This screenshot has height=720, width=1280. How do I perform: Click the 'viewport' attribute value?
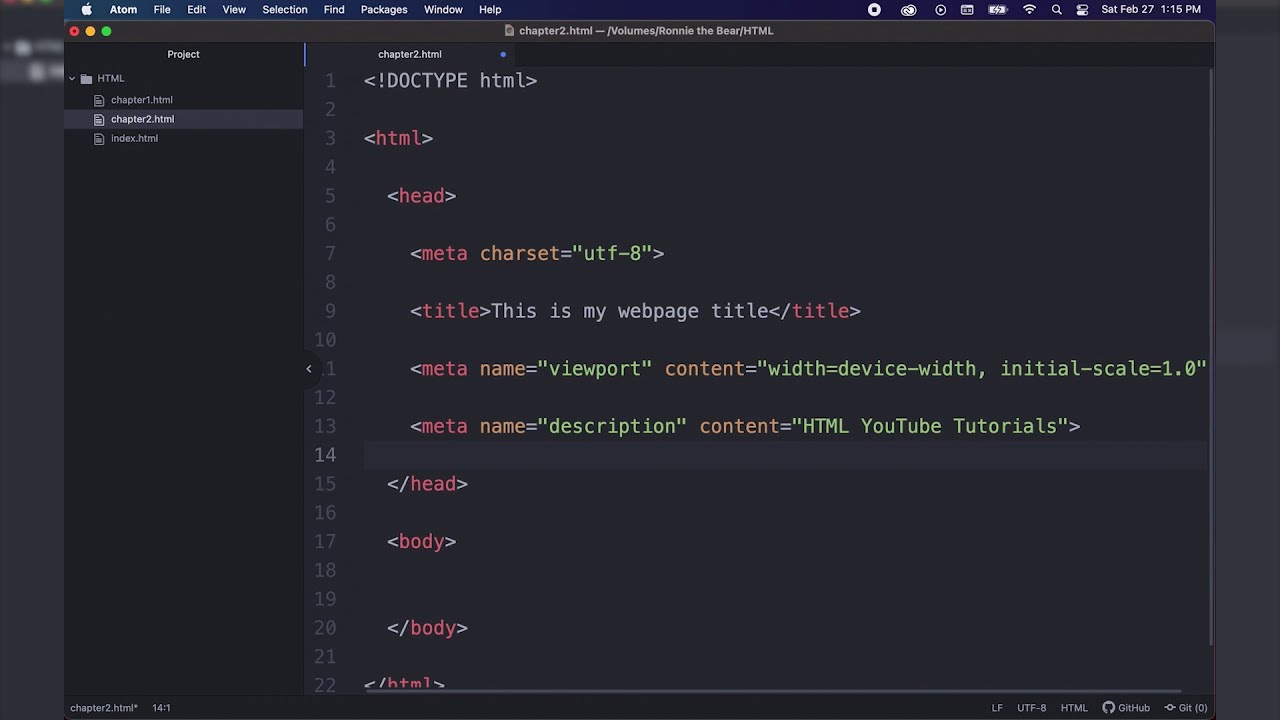click(595, 369)
